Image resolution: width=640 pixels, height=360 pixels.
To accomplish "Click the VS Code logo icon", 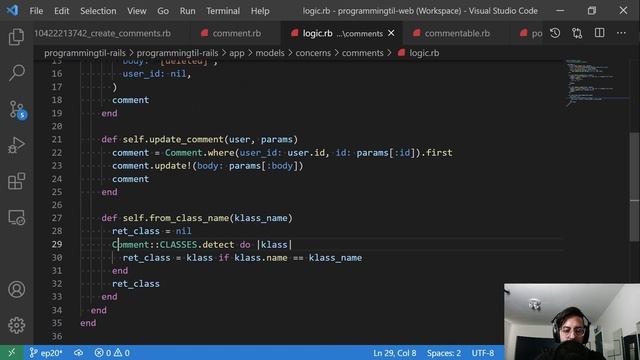I will click(12, 10).
